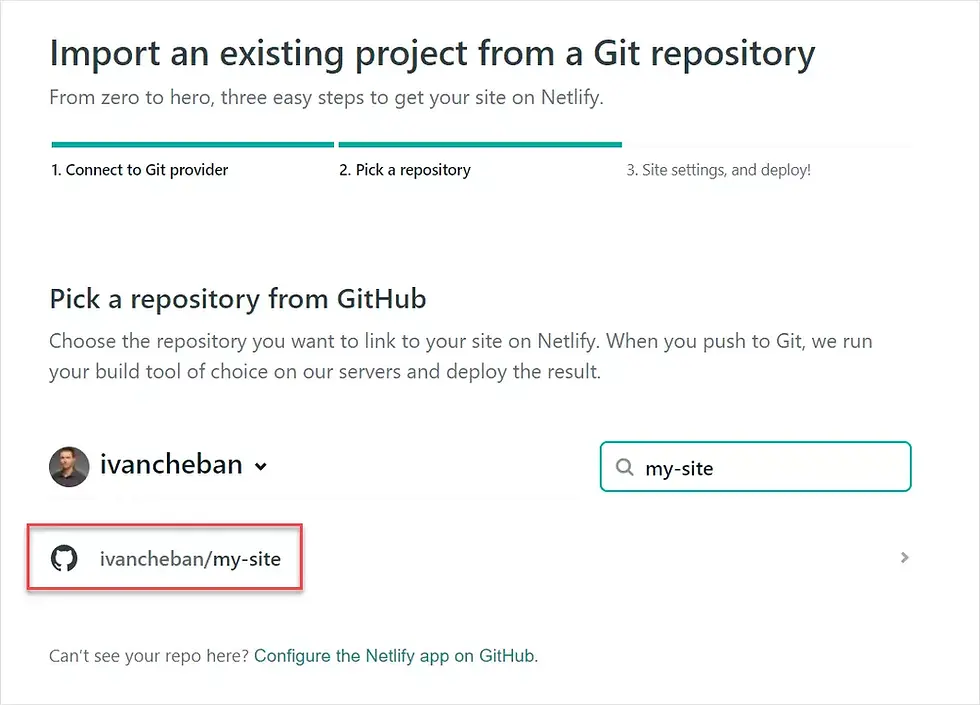Click the second teal progress bar segment
Screen dimensions: 980x705
[x=480, y=144]
